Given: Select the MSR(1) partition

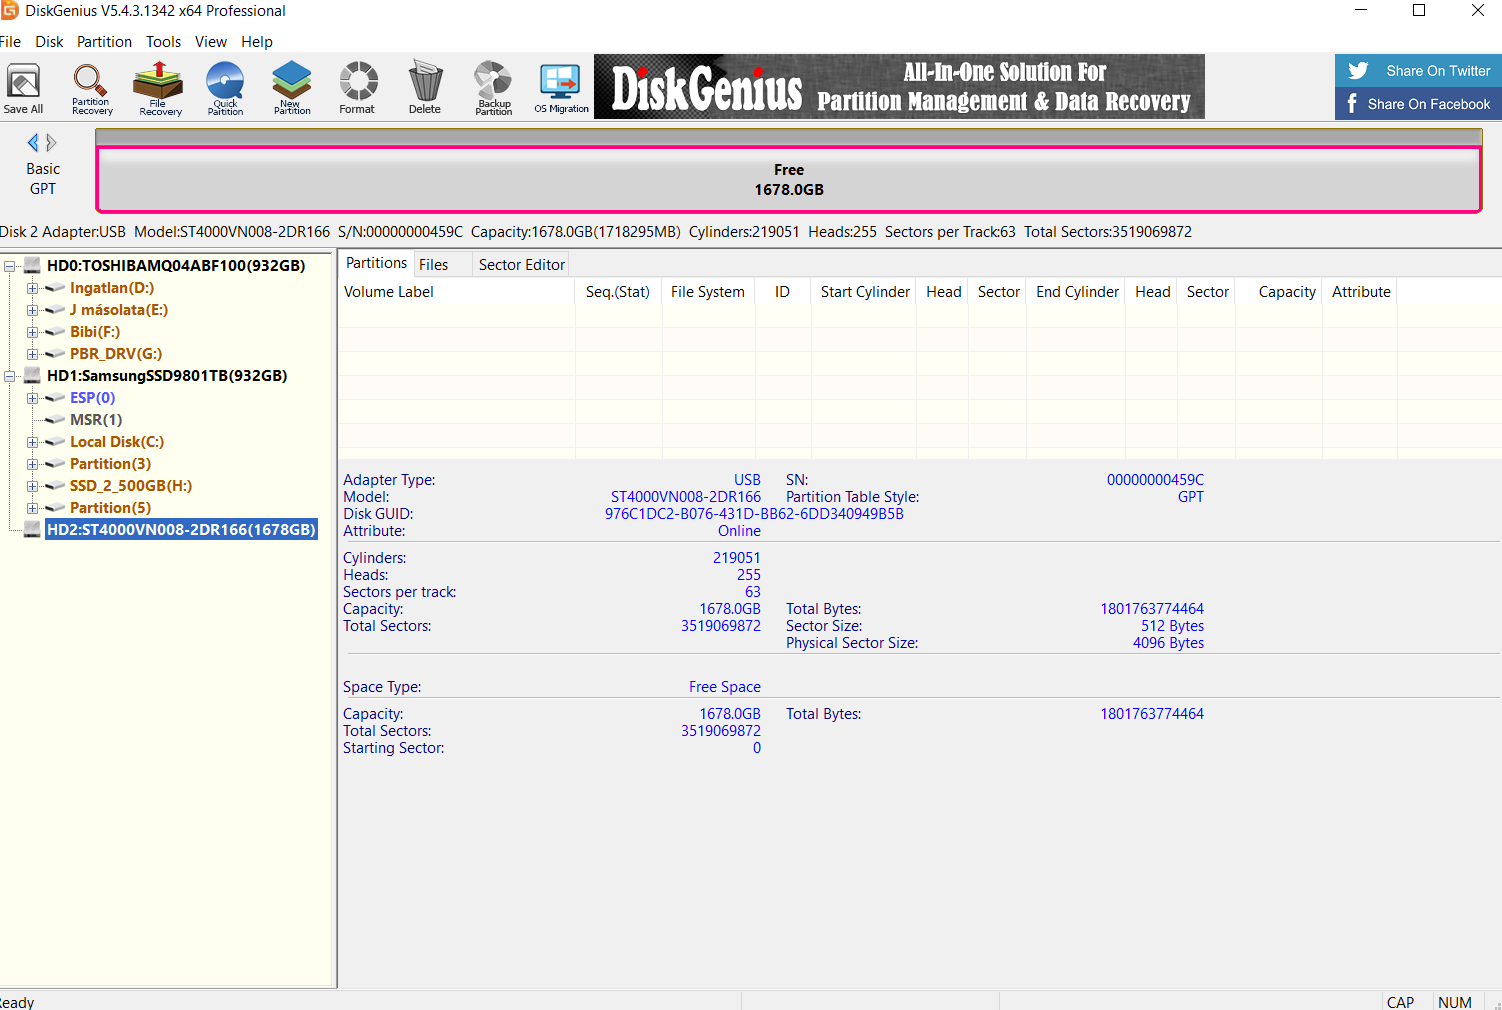Looking at the screenshot, I should click(96, 420).
